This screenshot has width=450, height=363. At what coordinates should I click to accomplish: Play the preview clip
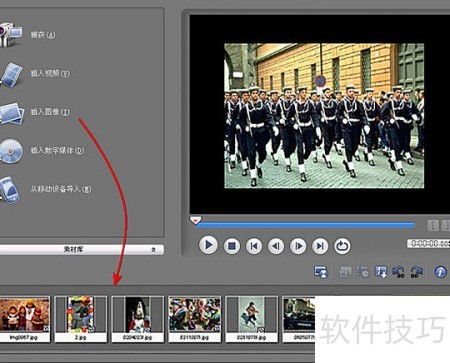coord(208,246)
